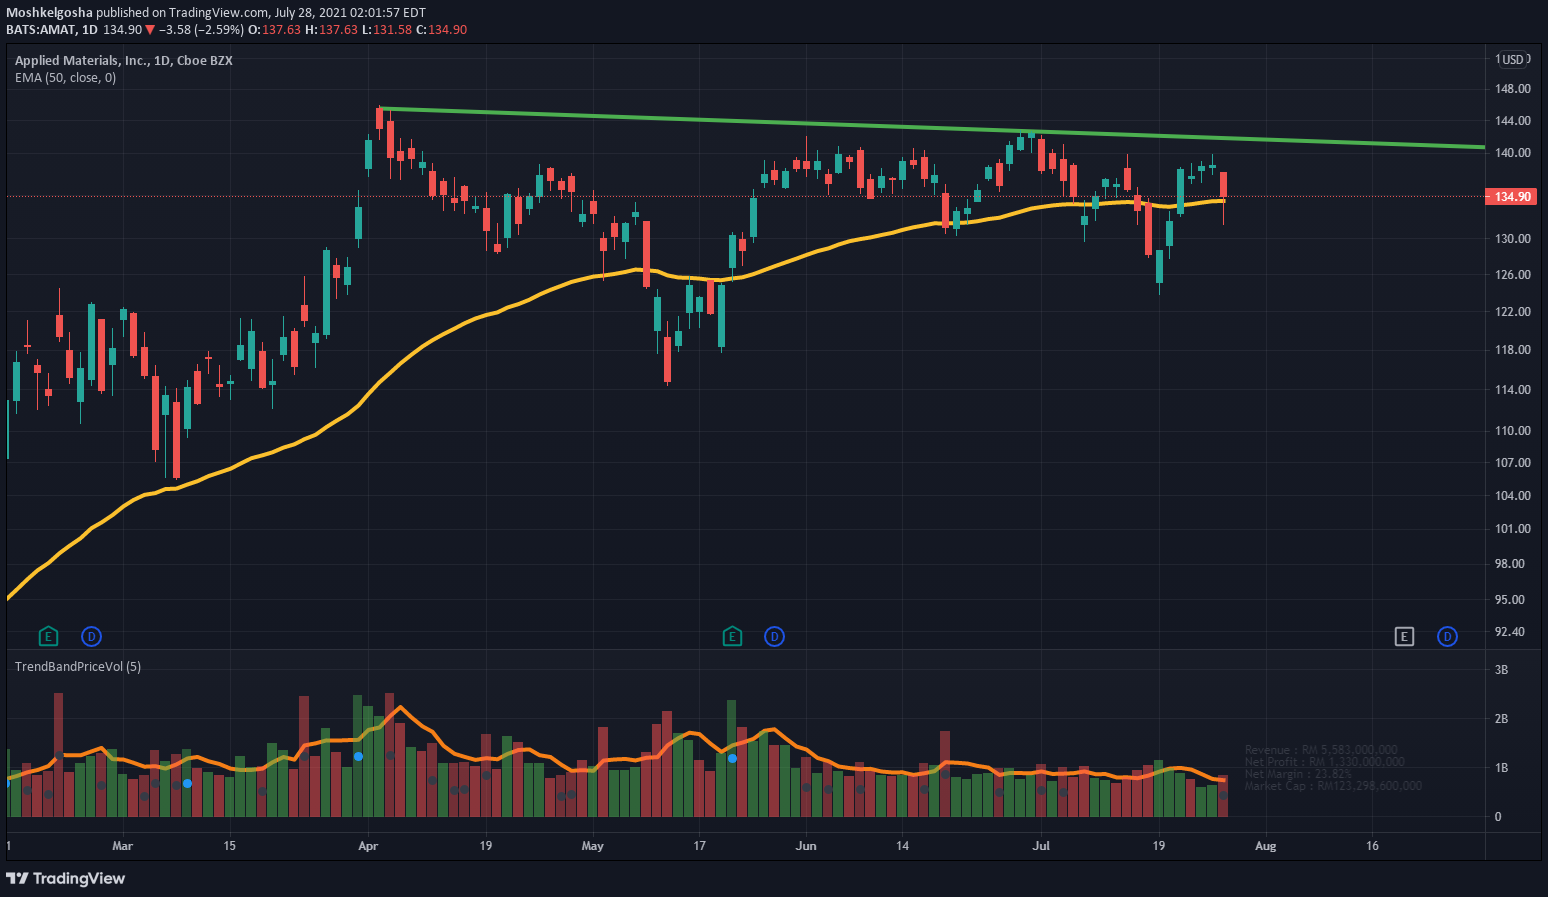Click the 17 date label after May
Viewport: 1548px width, 897px height.
point(699,845)
